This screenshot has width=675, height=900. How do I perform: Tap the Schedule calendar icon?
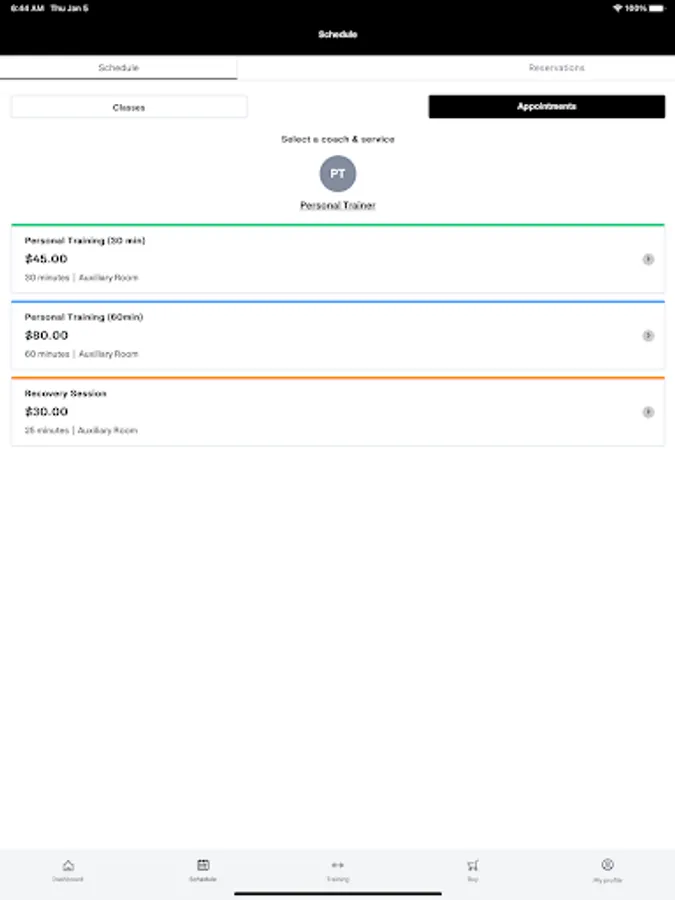[x=202, y=867]
